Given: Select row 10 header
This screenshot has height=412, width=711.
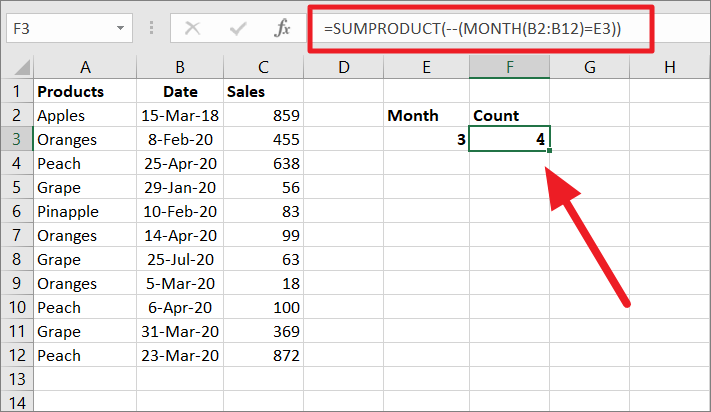Looking at the screenshot, I should tap(17, 307).
